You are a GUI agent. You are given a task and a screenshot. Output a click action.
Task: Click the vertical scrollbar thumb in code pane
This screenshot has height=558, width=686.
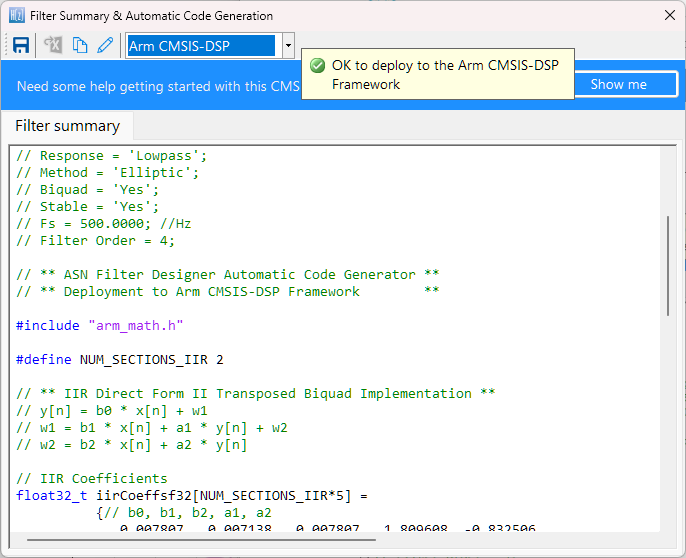pos(668,265)
